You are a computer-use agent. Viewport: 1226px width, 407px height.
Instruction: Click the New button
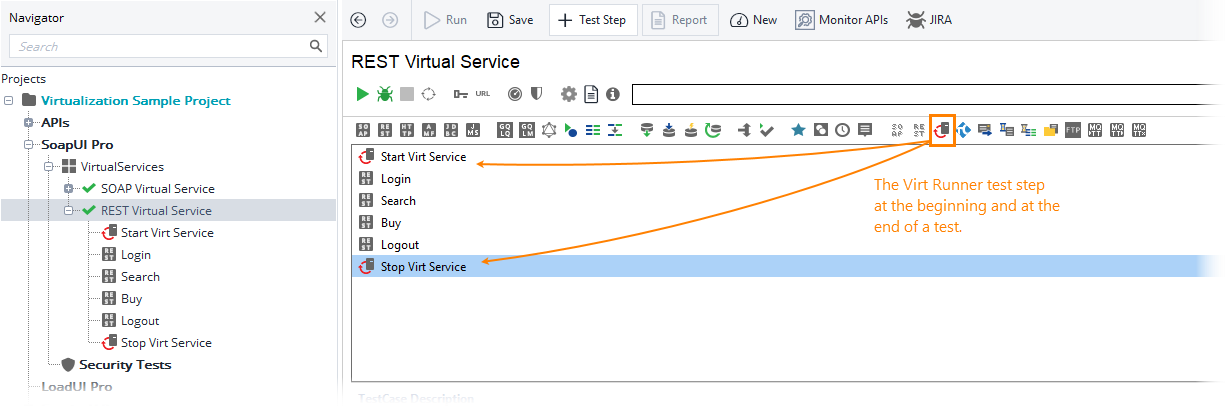point(754,20)
